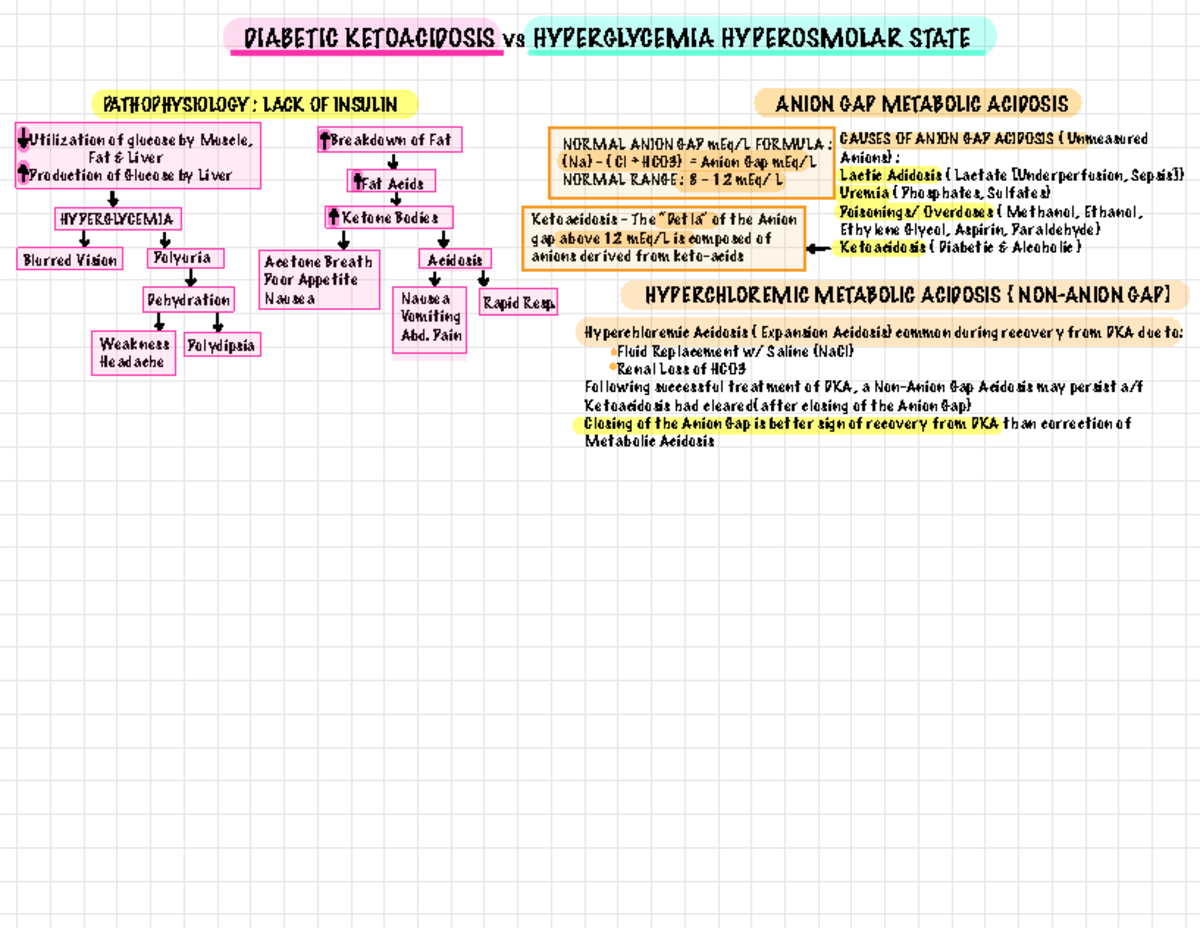Click the Breakdown of Fat box
The width and height of the screenshot is (1200, 928).
pyautogui.click(x=389, y=139)
